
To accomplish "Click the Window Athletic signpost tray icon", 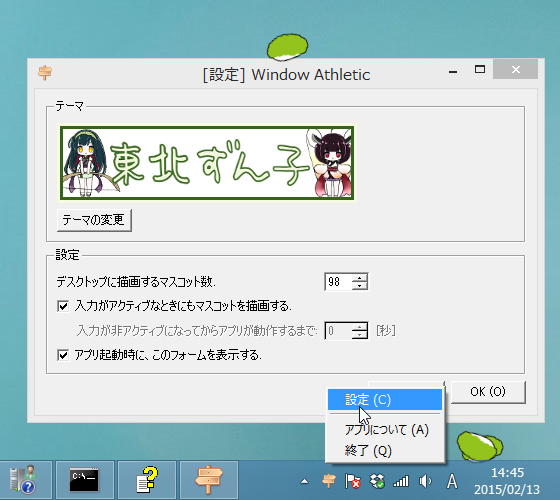I will point(329,481).
